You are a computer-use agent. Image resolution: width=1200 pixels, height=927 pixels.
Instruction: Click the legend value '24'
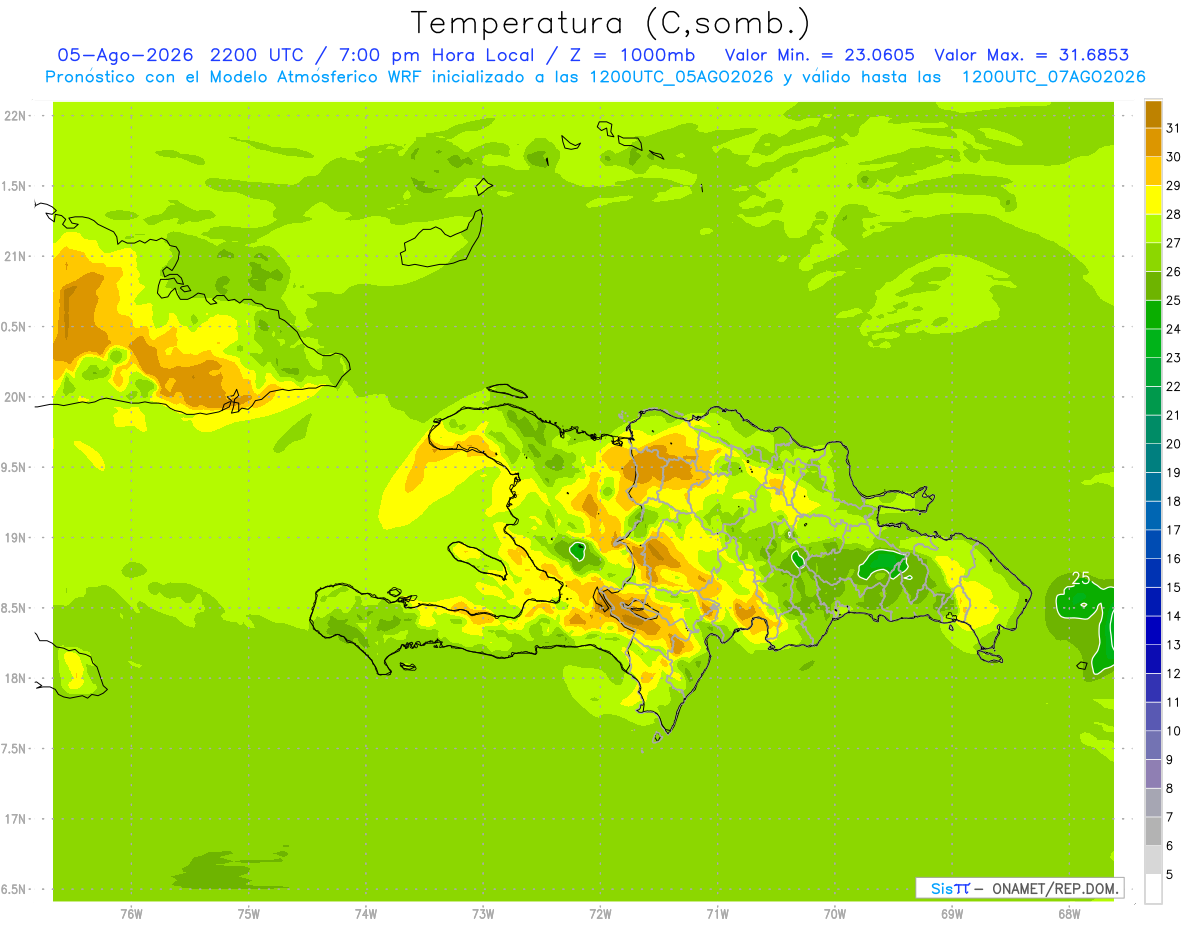[x=1173, y=329]
